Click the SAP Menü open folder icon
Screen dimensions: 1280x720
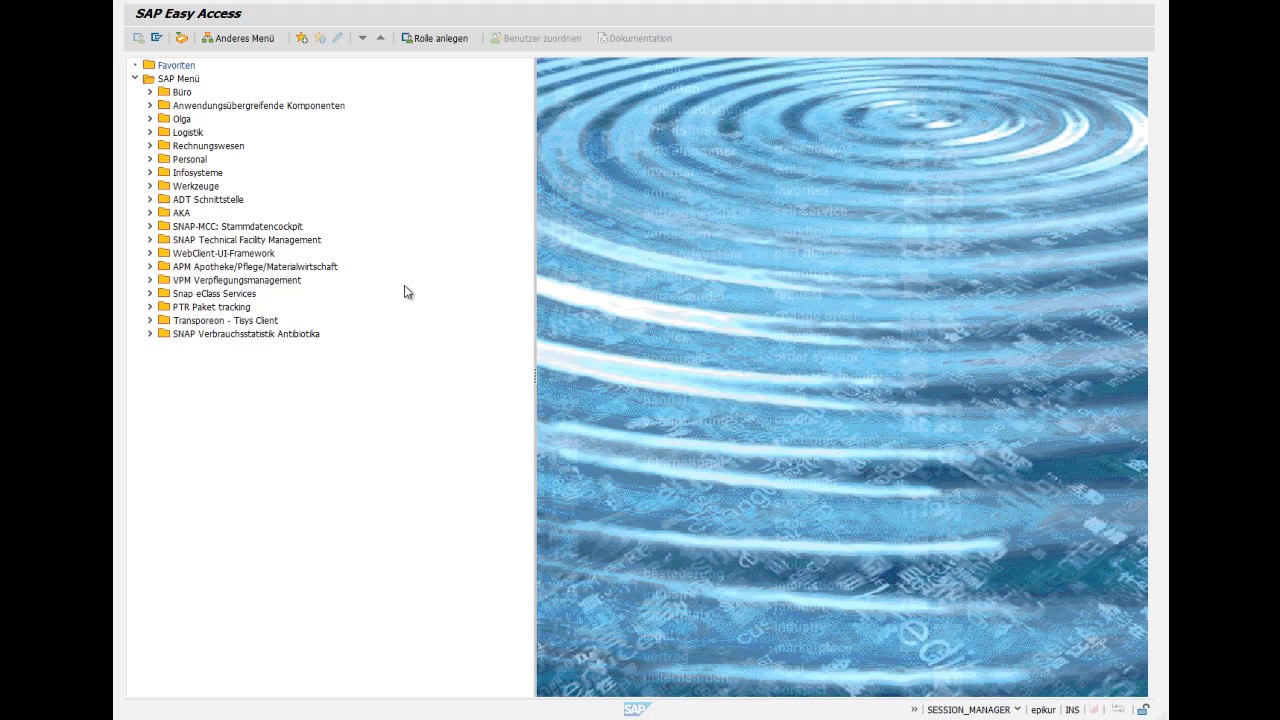click(x=149, y=78)
